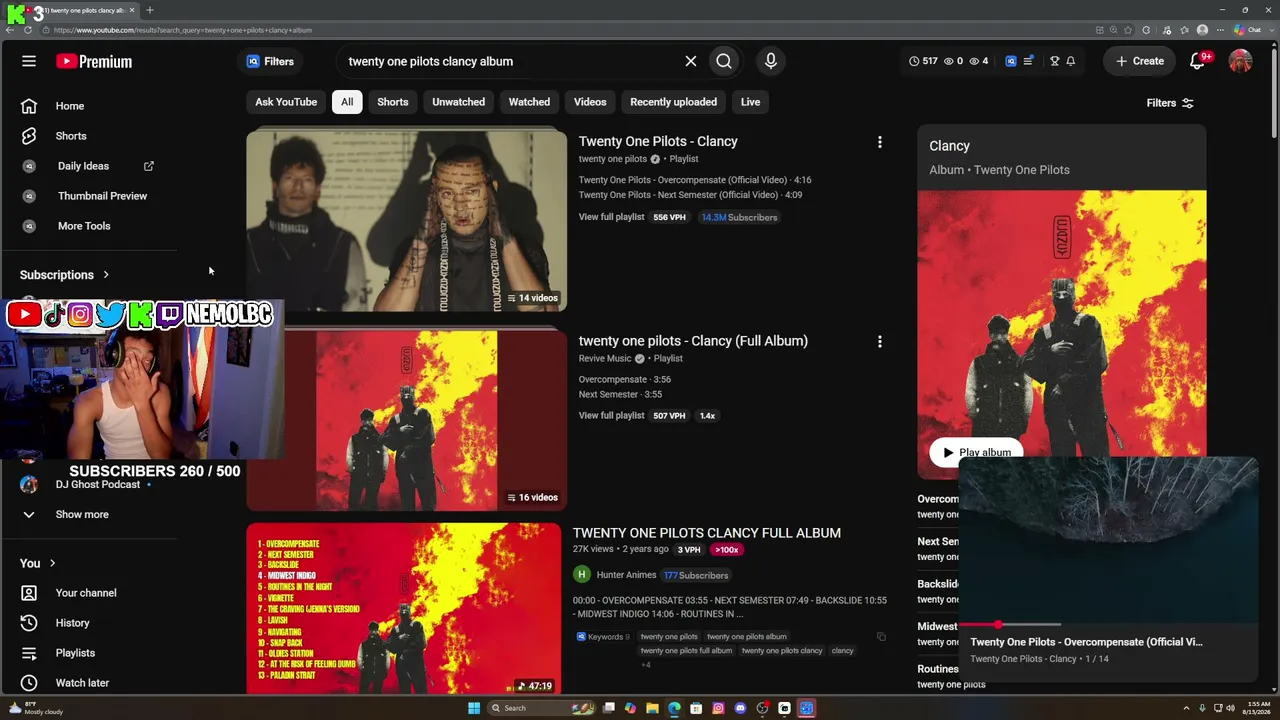Open the vidIQ Filters button beside search
This screenshot has height=720, width=1280.
point(270,61)
